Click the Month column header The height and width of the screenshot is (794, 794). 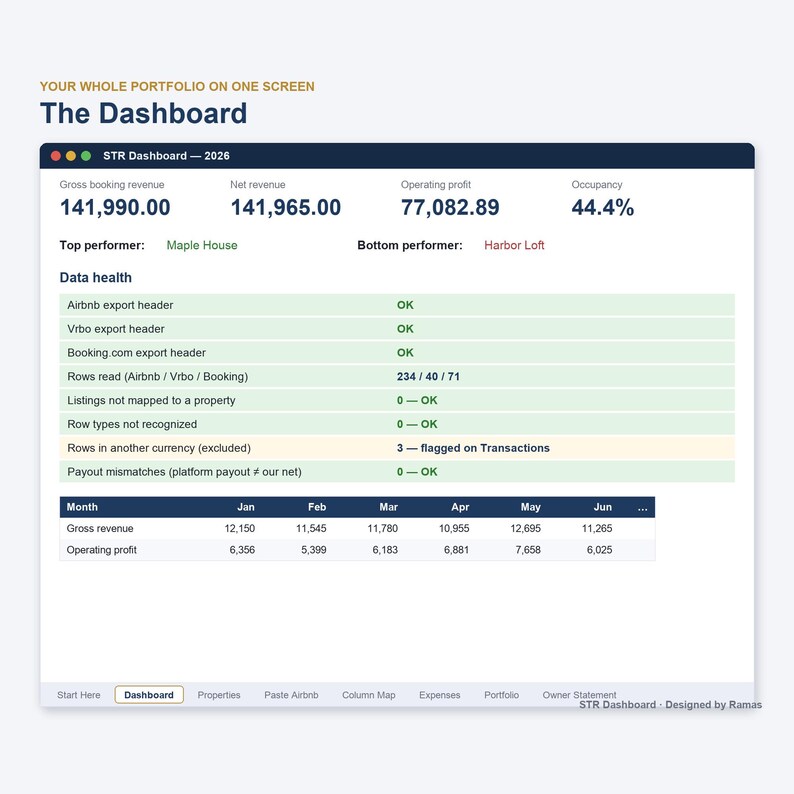(82, 507)
